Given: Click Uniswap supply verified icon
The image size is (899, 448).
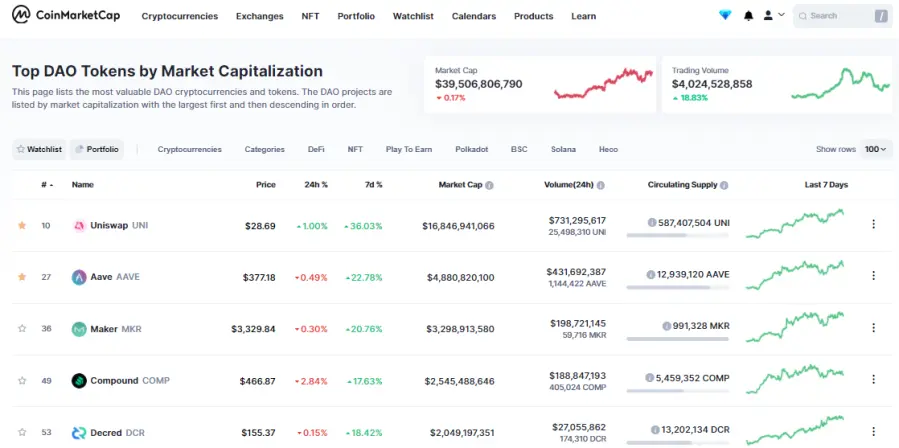Looking at the screenshot, I should coord(652,223).
